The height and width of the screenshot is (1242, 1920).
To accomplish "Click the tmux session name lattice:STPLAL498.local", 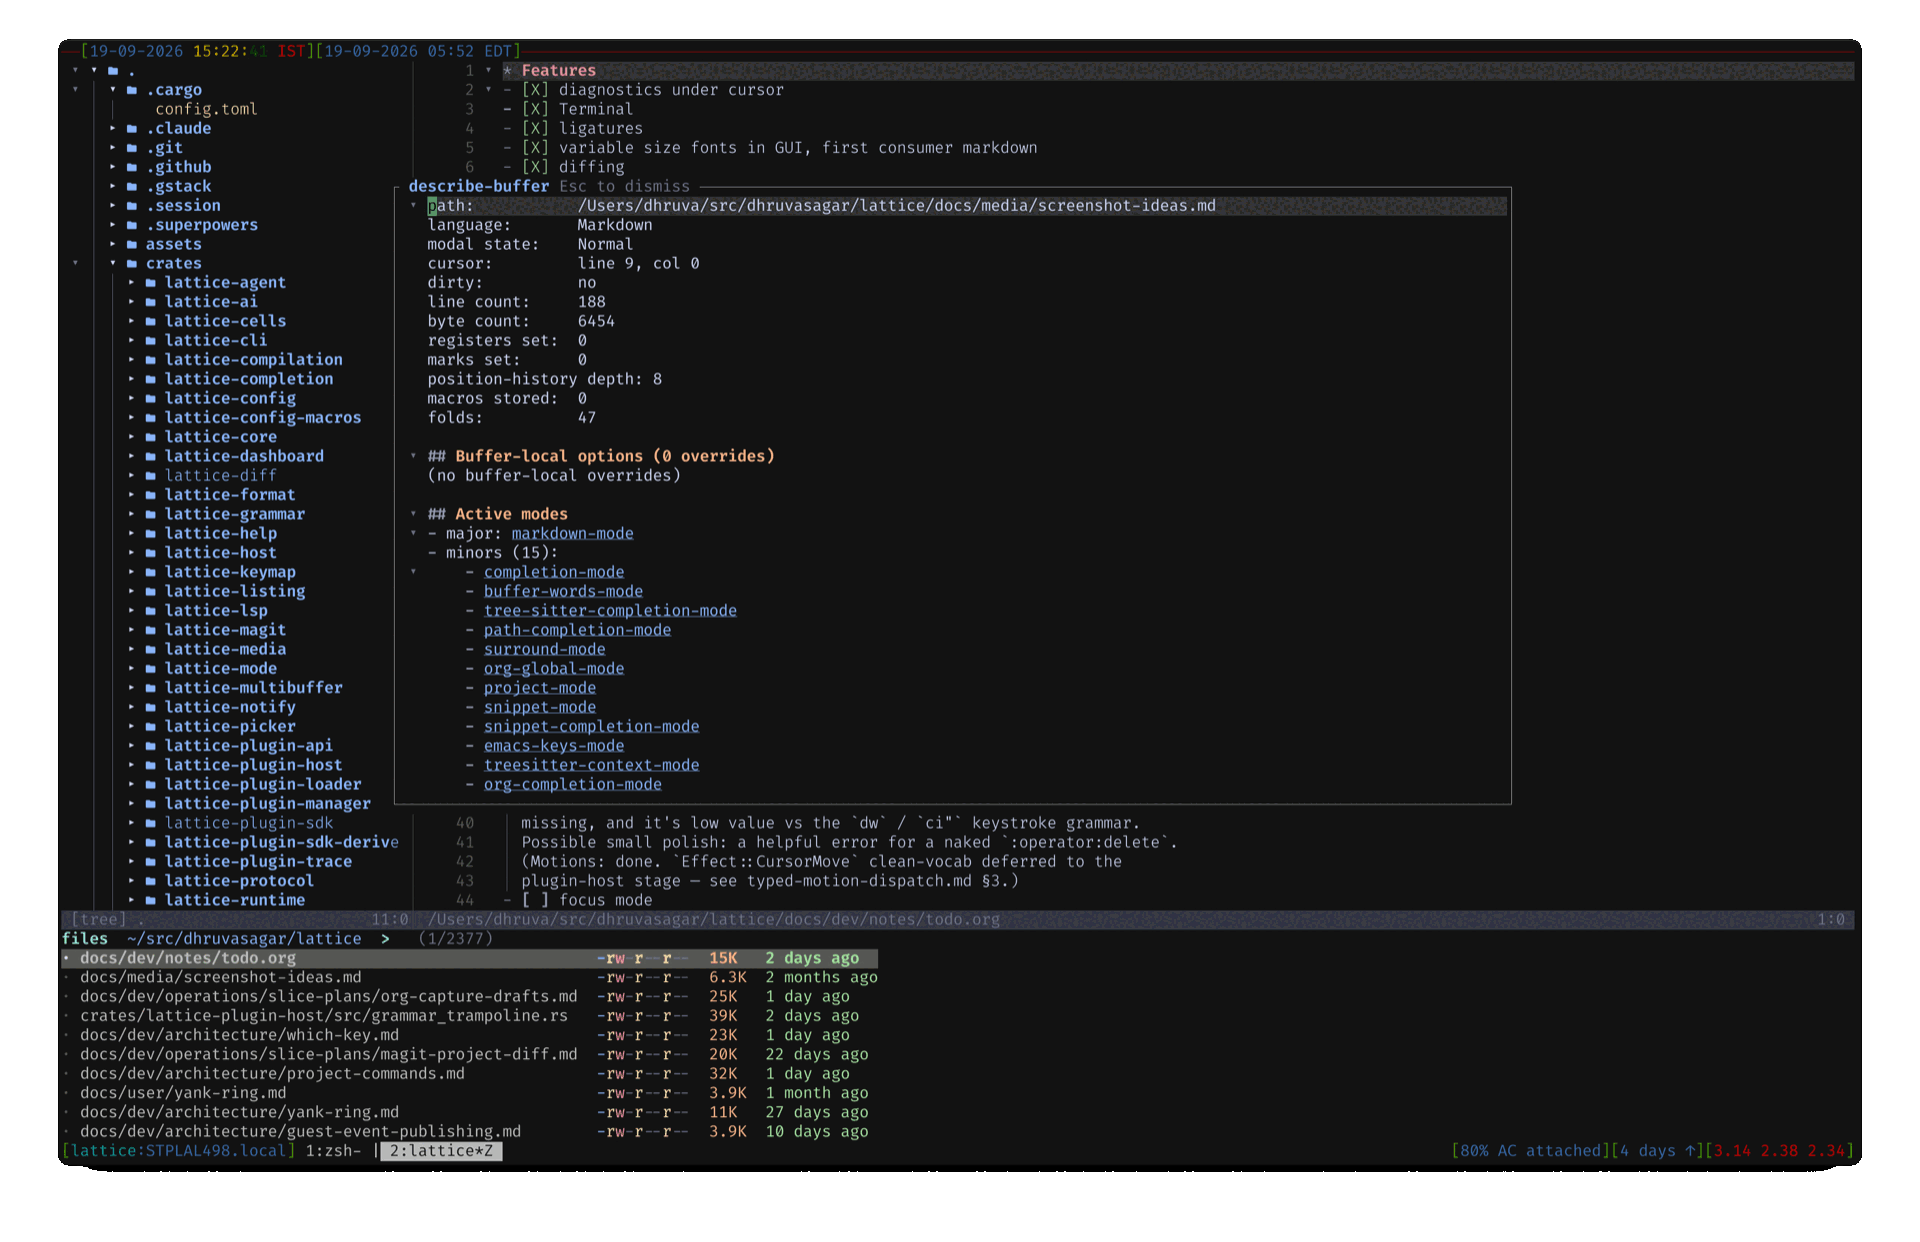I will [178, 1151].
